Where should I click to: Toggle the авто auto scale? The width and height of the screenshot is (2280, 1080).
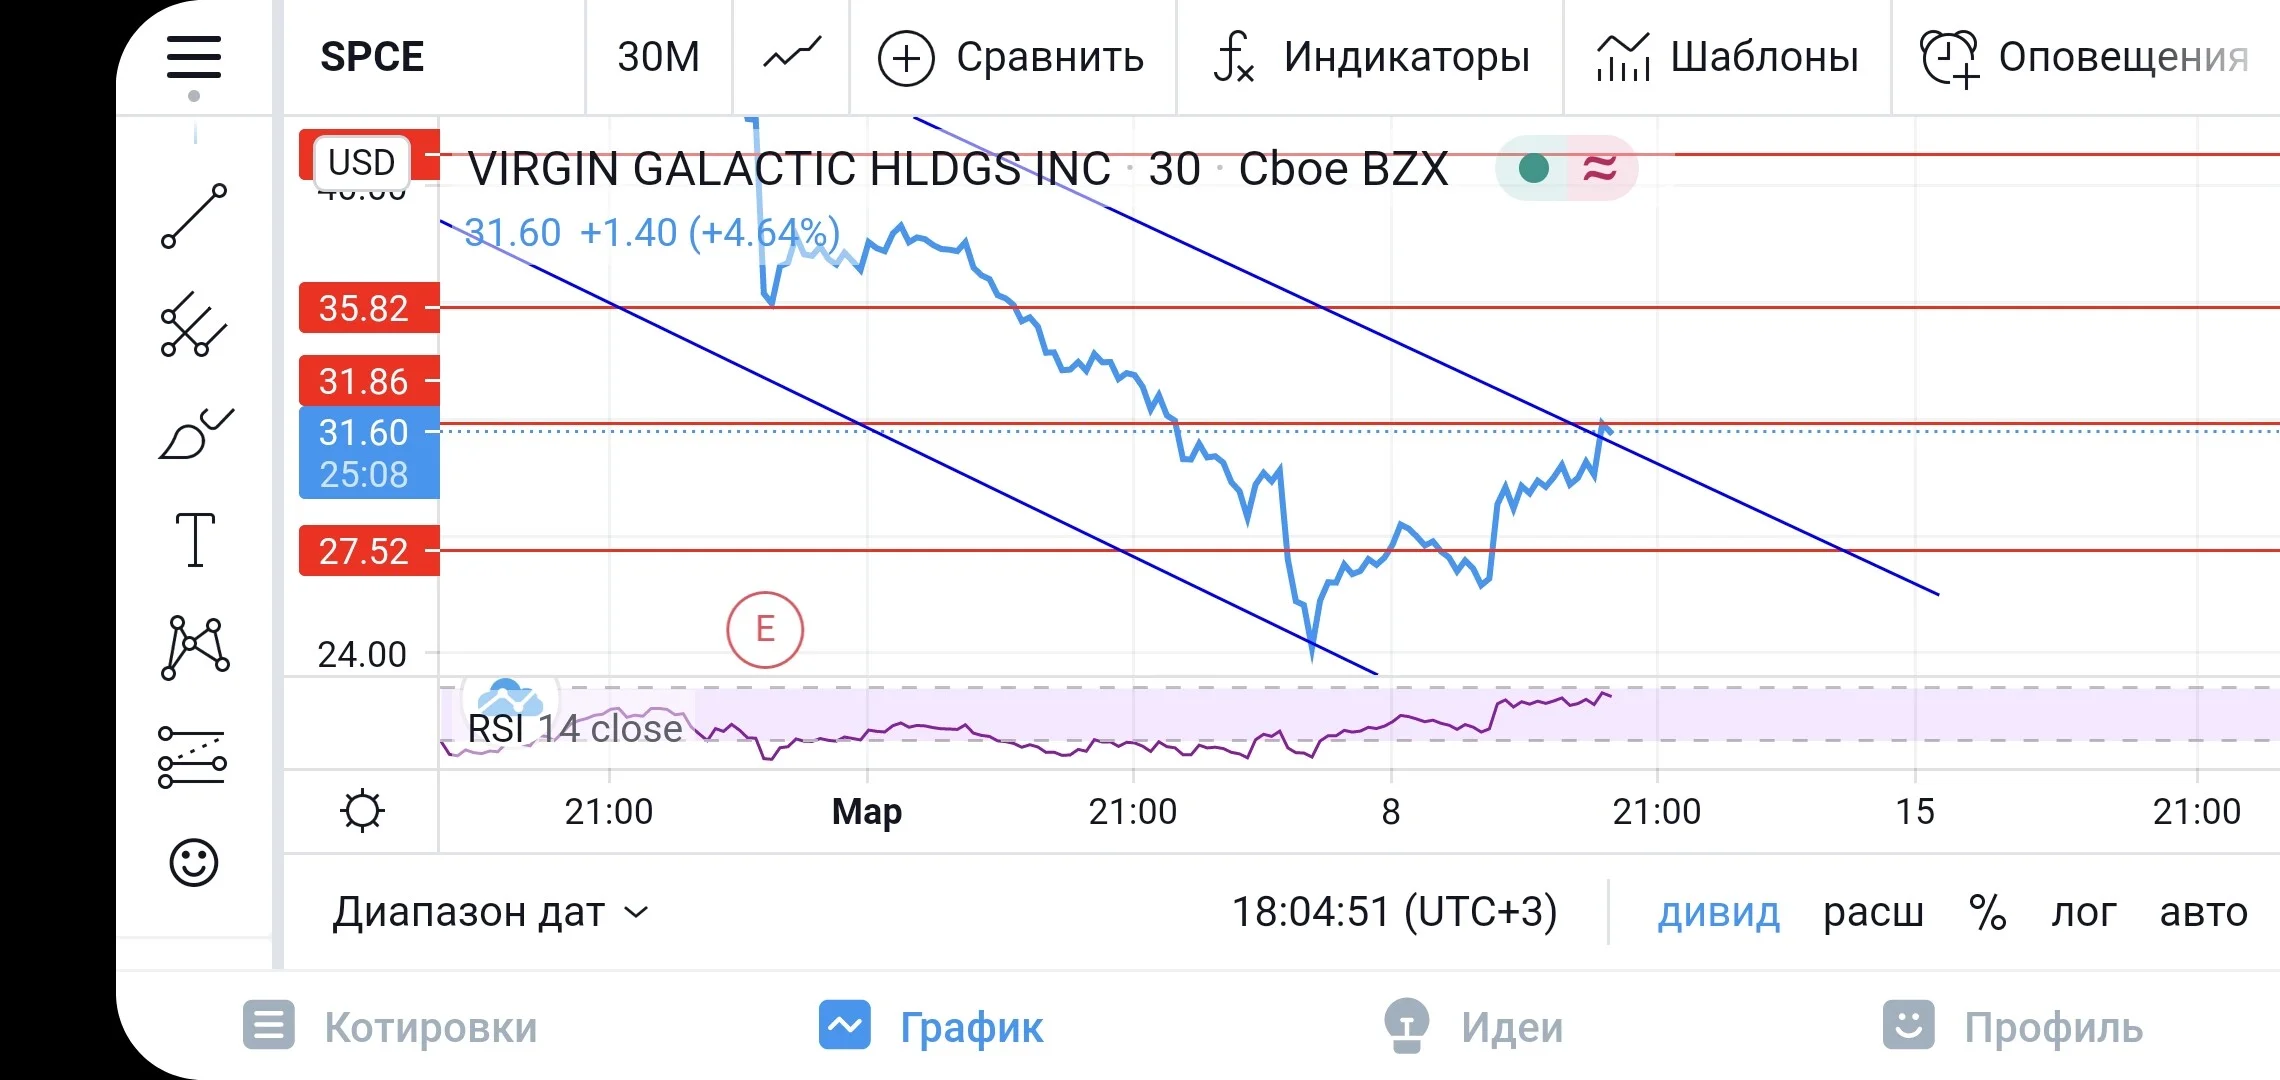[2203, 912]
